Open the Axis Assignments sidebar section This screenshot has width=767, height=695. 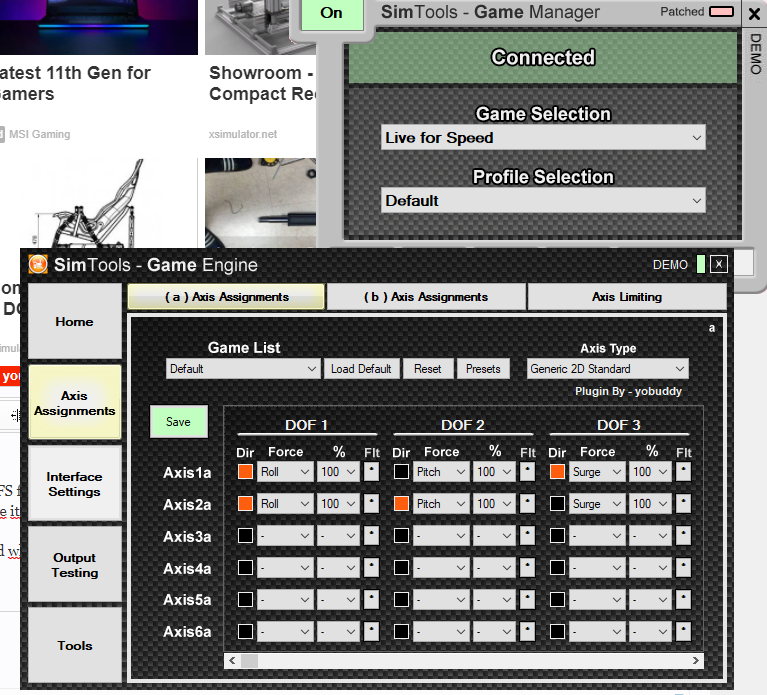(x=74, y=402)
